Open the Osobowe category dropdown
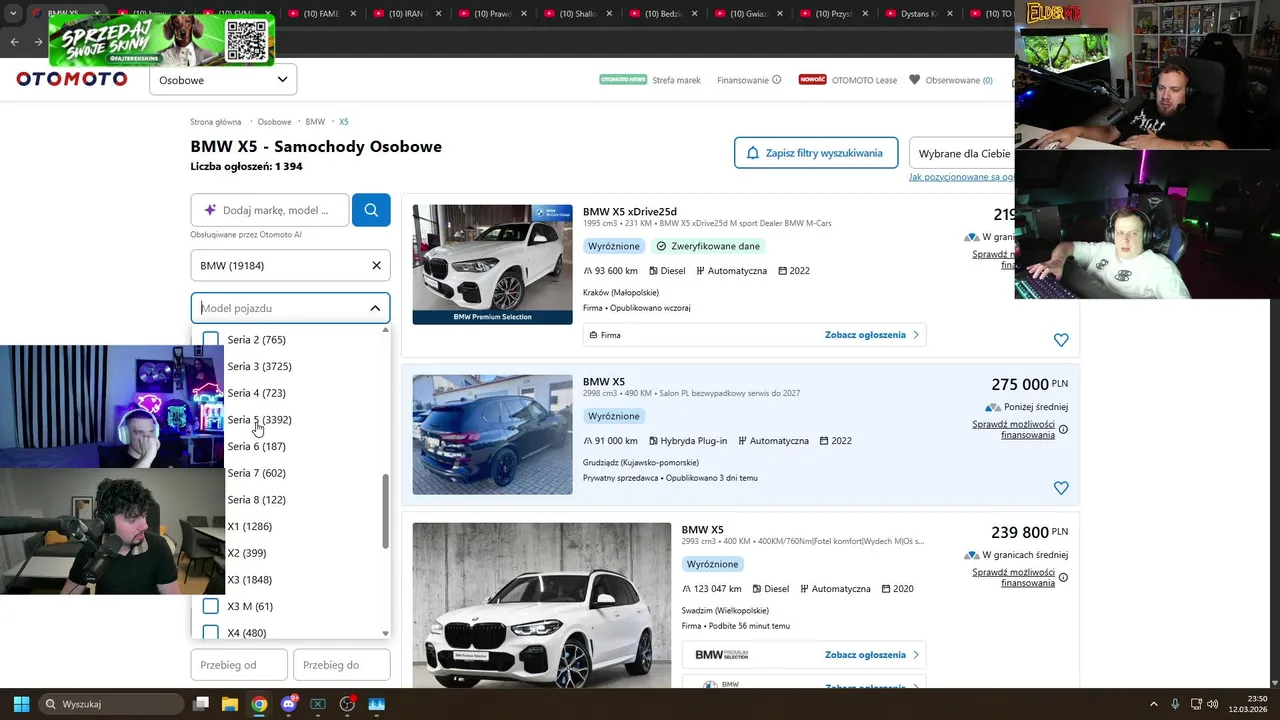 coord(223,80)
